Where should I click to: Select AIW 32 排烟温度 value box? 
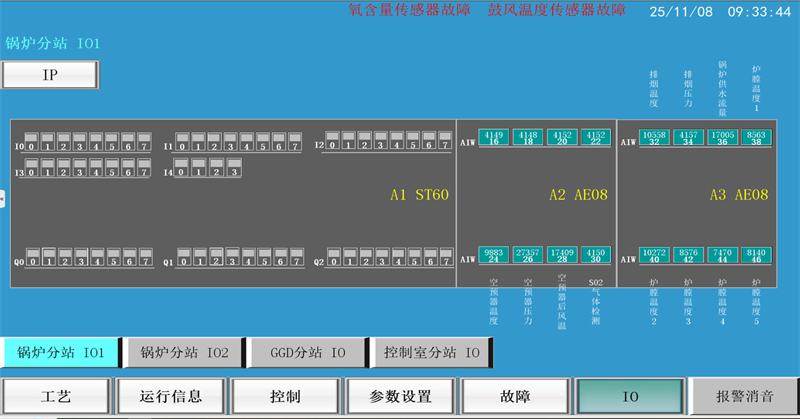(653, 138)
